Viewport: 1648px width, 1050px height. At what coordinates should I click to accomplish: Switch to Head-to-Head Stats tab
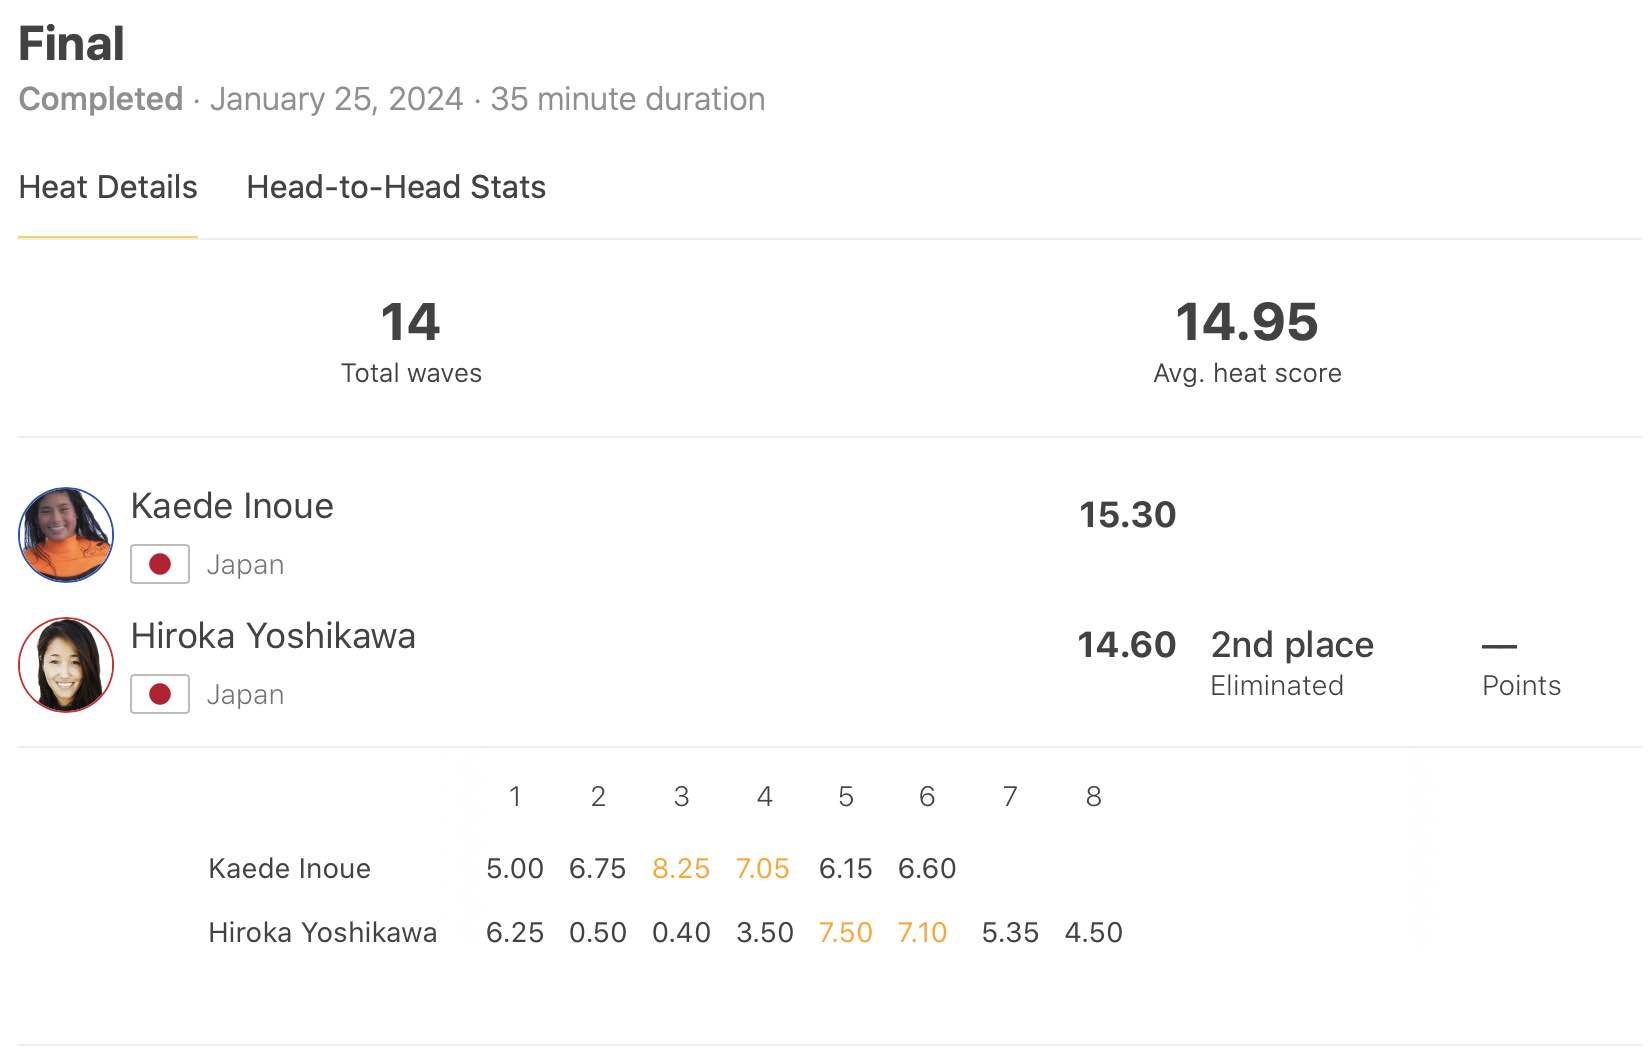click(x=396, y=188)
